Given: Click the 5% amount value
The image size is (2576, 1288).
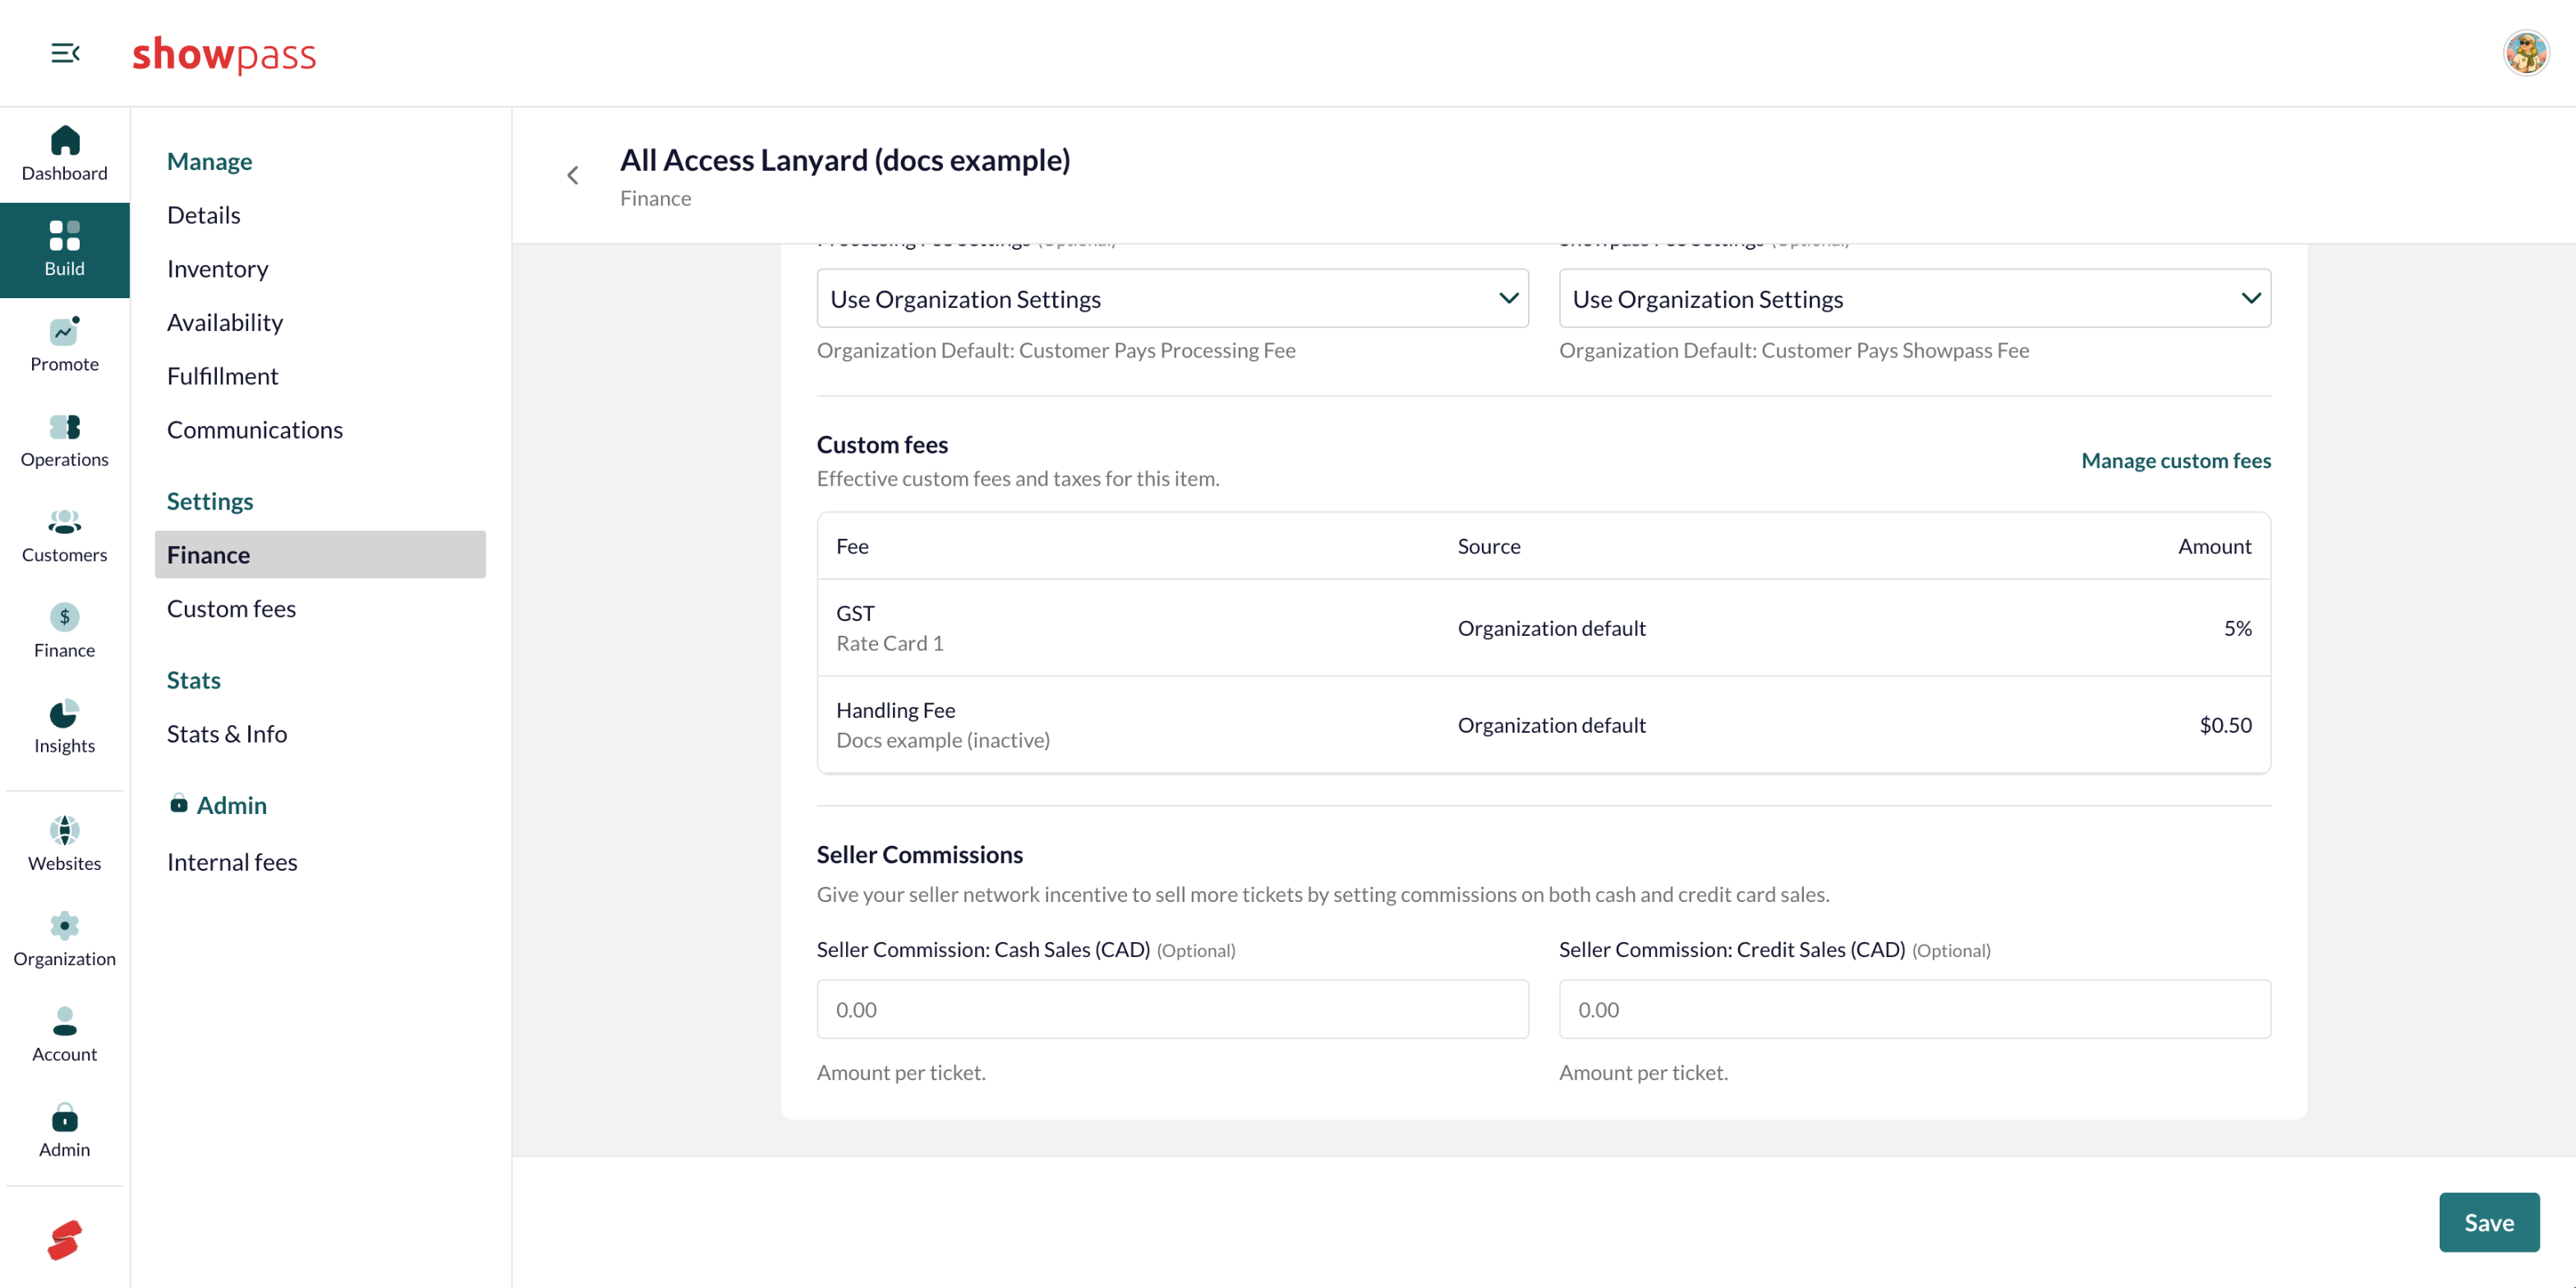Looking at the screenshot, I should (x=2237, y=628).
